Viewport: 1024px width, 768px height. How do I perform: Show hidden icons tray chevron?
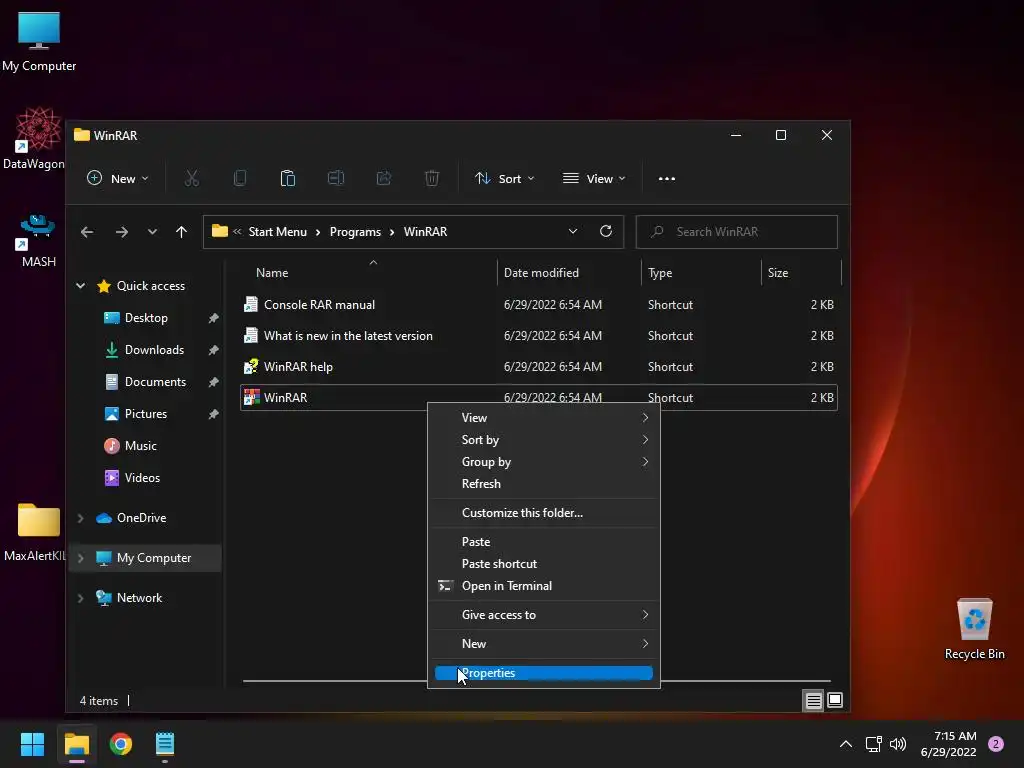[846, 744]
